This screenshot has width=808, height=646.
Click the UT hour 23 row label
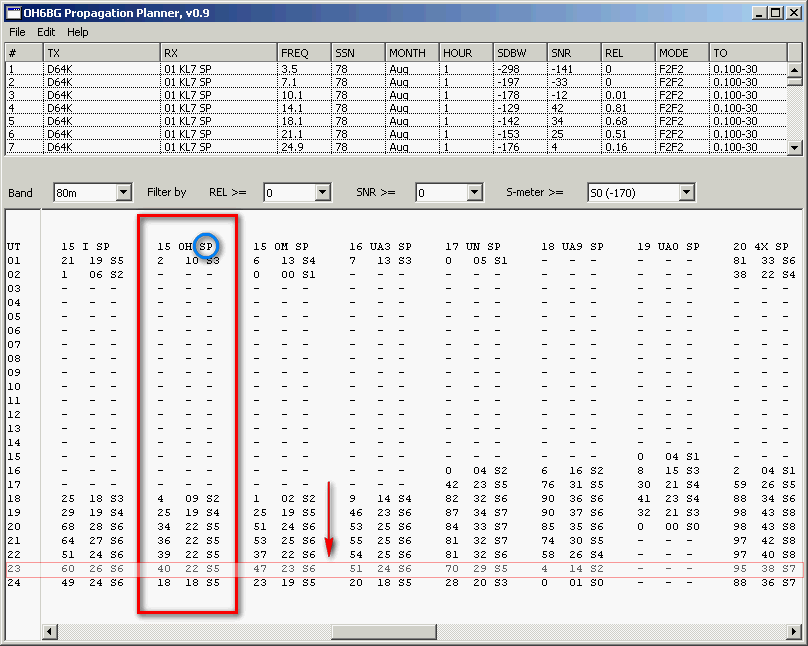coord(14,569)
